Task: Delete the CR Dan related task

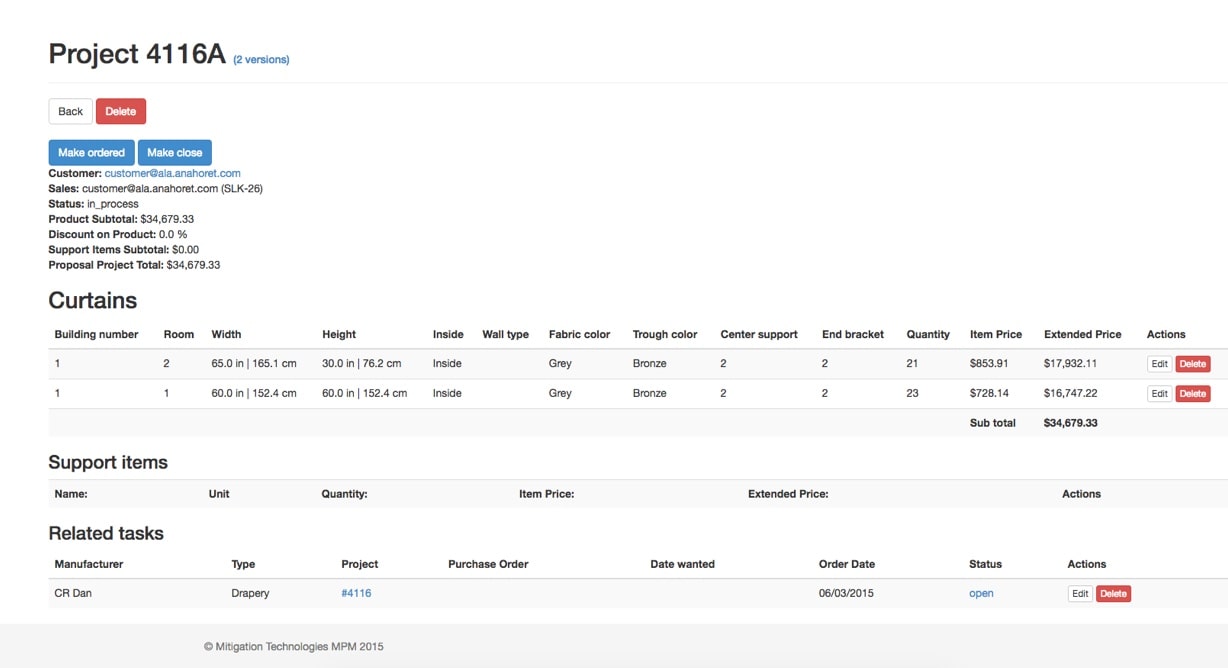Action: point(1113,593)
